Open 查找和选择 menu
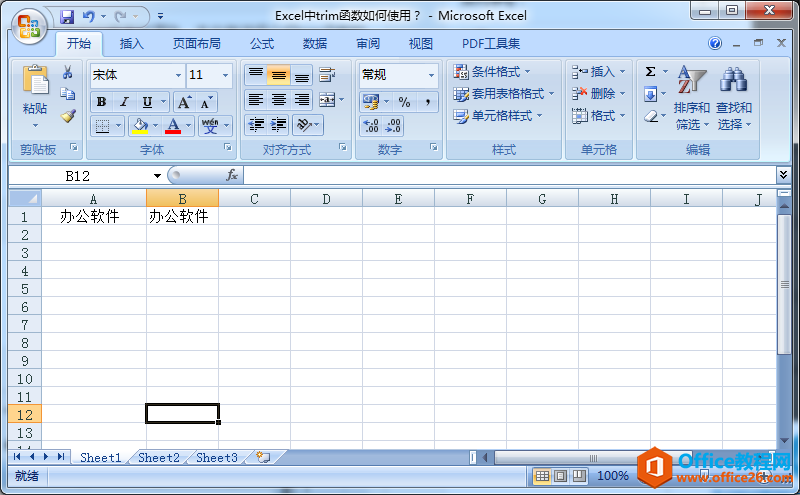 (734, 97)
